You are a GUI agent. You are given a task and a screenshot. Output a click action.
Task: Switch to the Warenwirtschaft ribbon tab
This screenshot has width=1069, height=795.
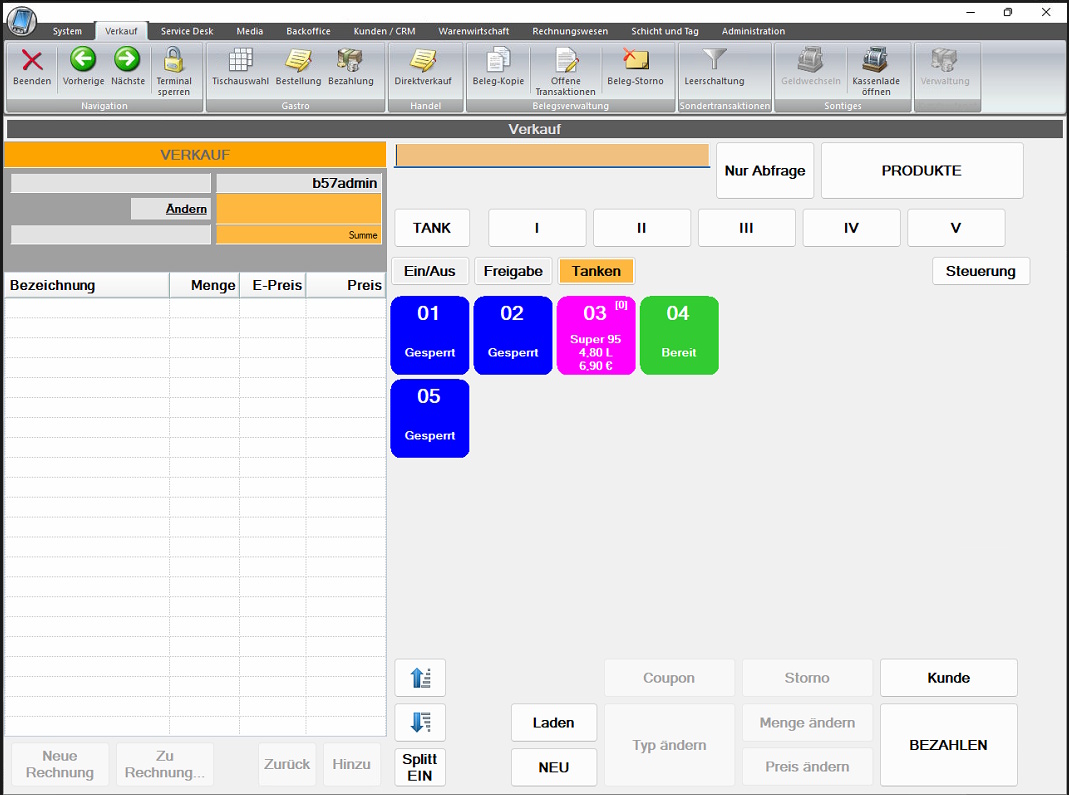coord(473,31)
